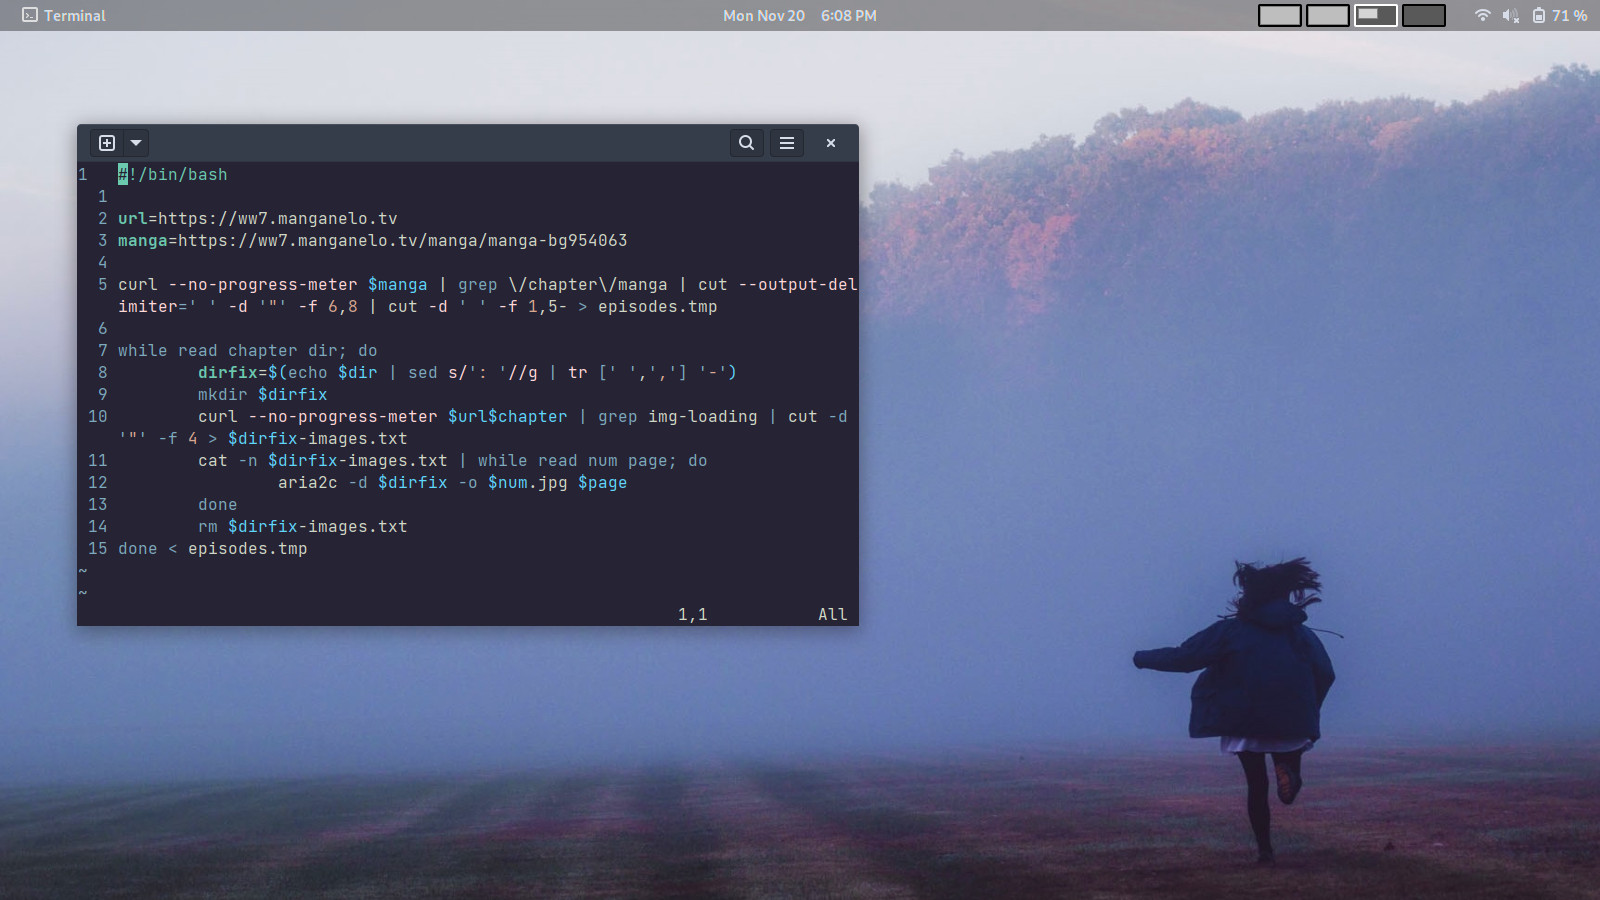Open the clock and calendar panel
1600x900 pixels.
point(799,16)
